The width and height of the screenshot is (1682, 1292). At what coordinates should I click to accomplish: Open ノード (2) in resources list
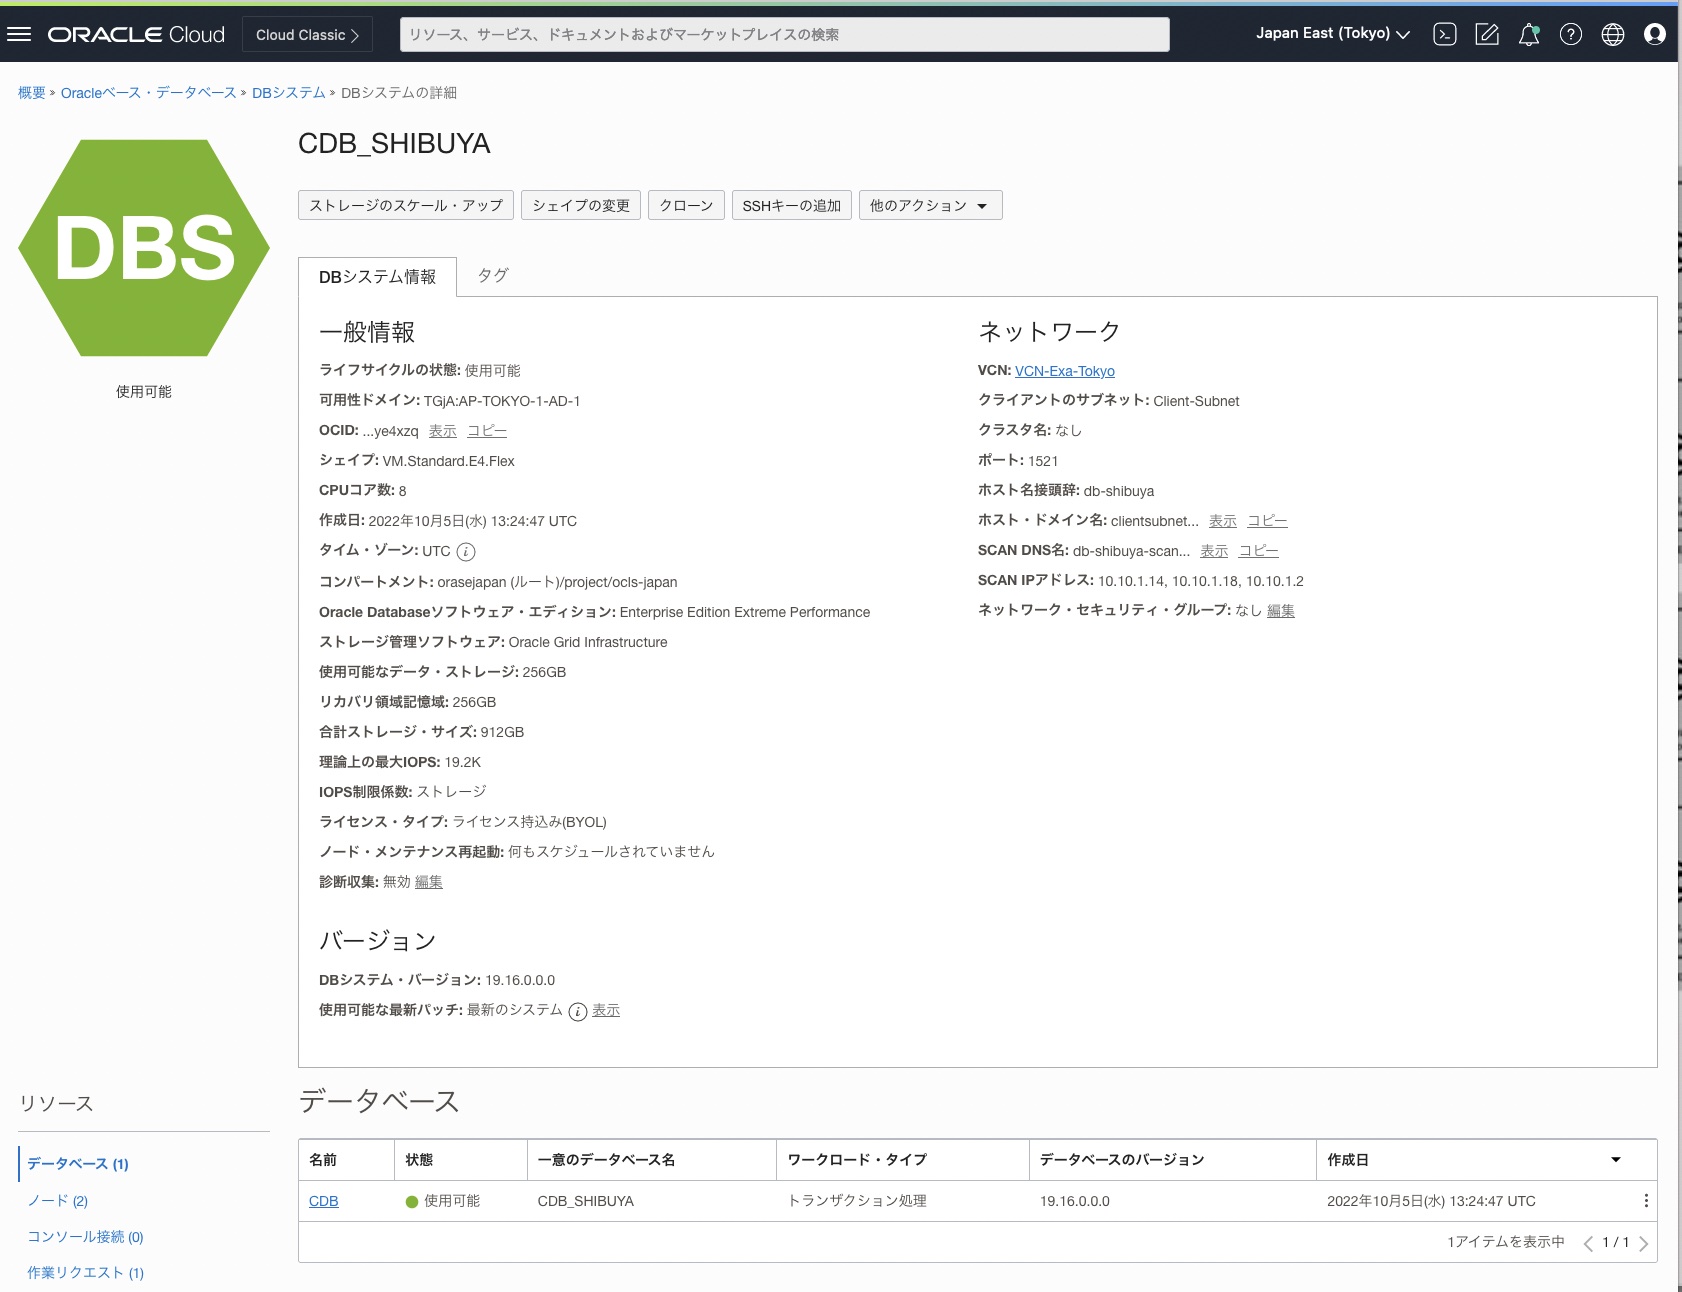pyautogui.click(x=58, y=1201)
